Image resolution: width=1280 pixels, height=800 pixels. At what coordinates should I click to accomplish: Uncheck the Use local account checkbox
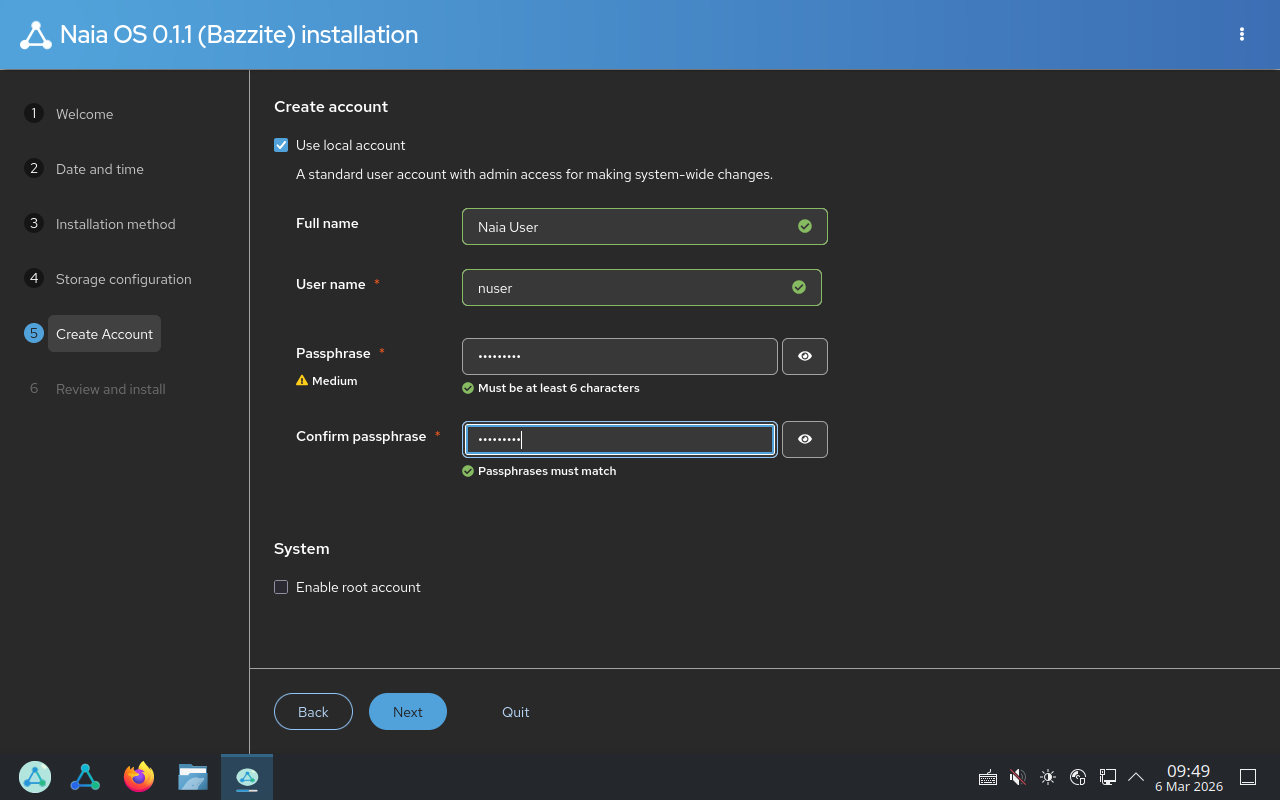click(281, 145)
